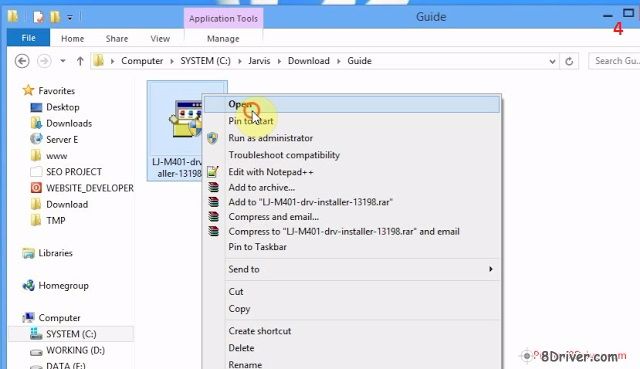Choose Create shortcut
This screenshot has width=640, height=369.
[x=351, y=331]
